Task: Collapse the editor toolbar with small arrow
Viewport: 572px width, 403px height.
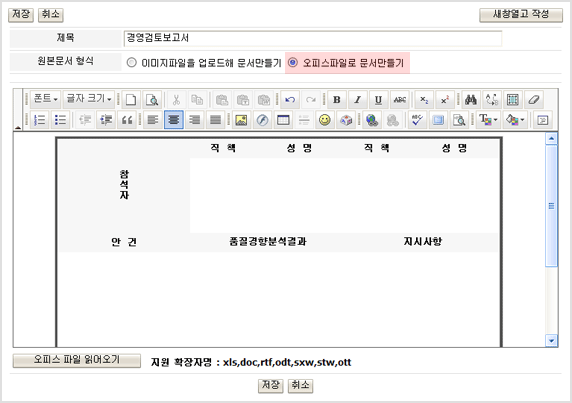Action: (18, 127)
